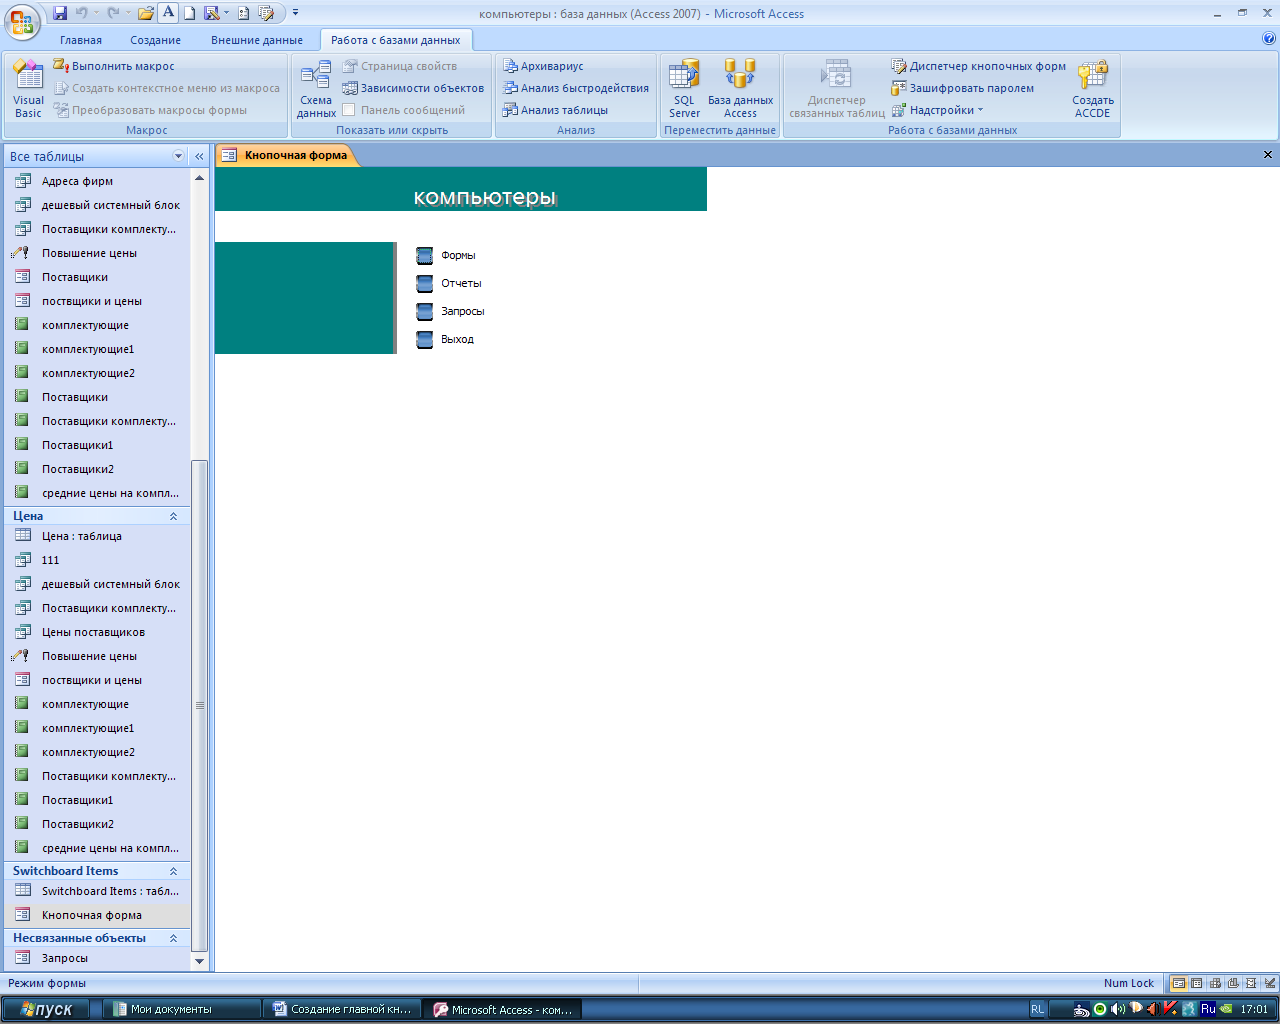Switch to Form view in status bar
Viewport: 1280px width, 1024px height.
coord(1179,983)
